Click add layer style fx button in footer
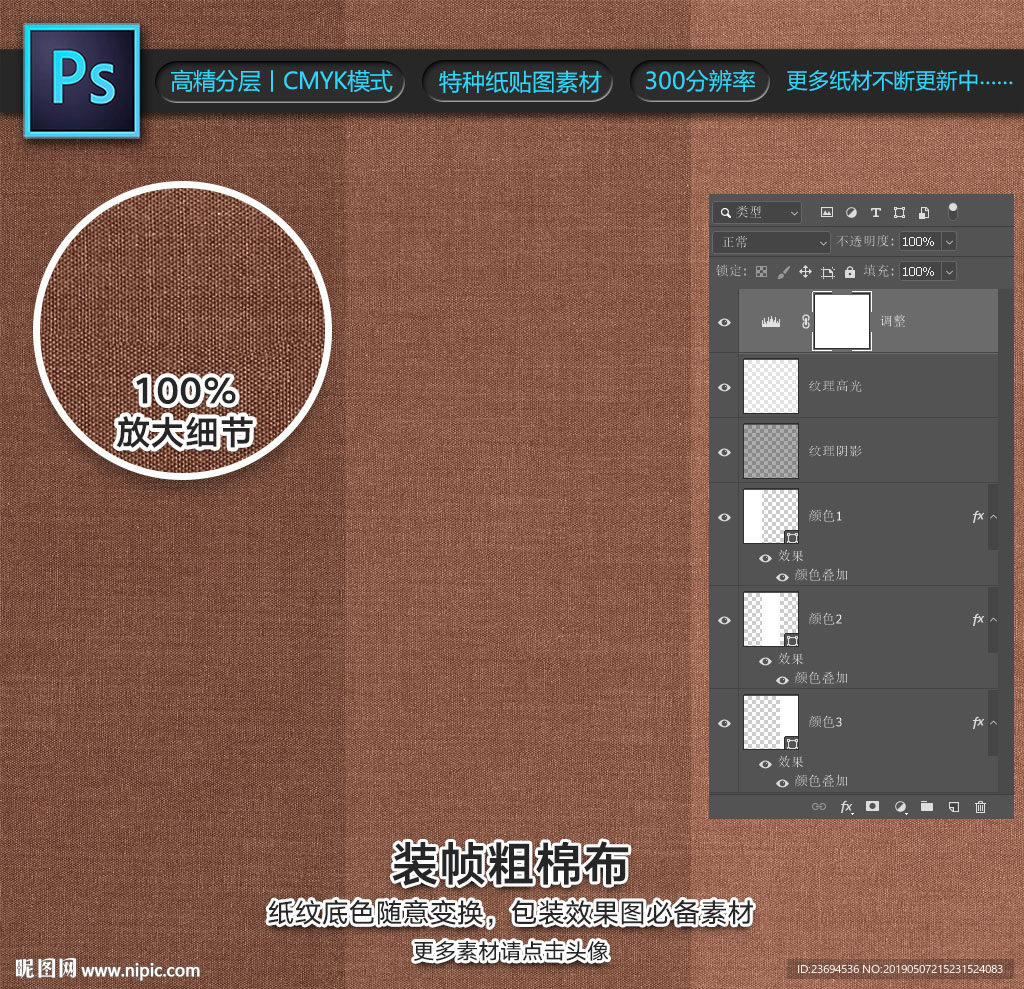The image size is (1024, 989). pos(846,807)
